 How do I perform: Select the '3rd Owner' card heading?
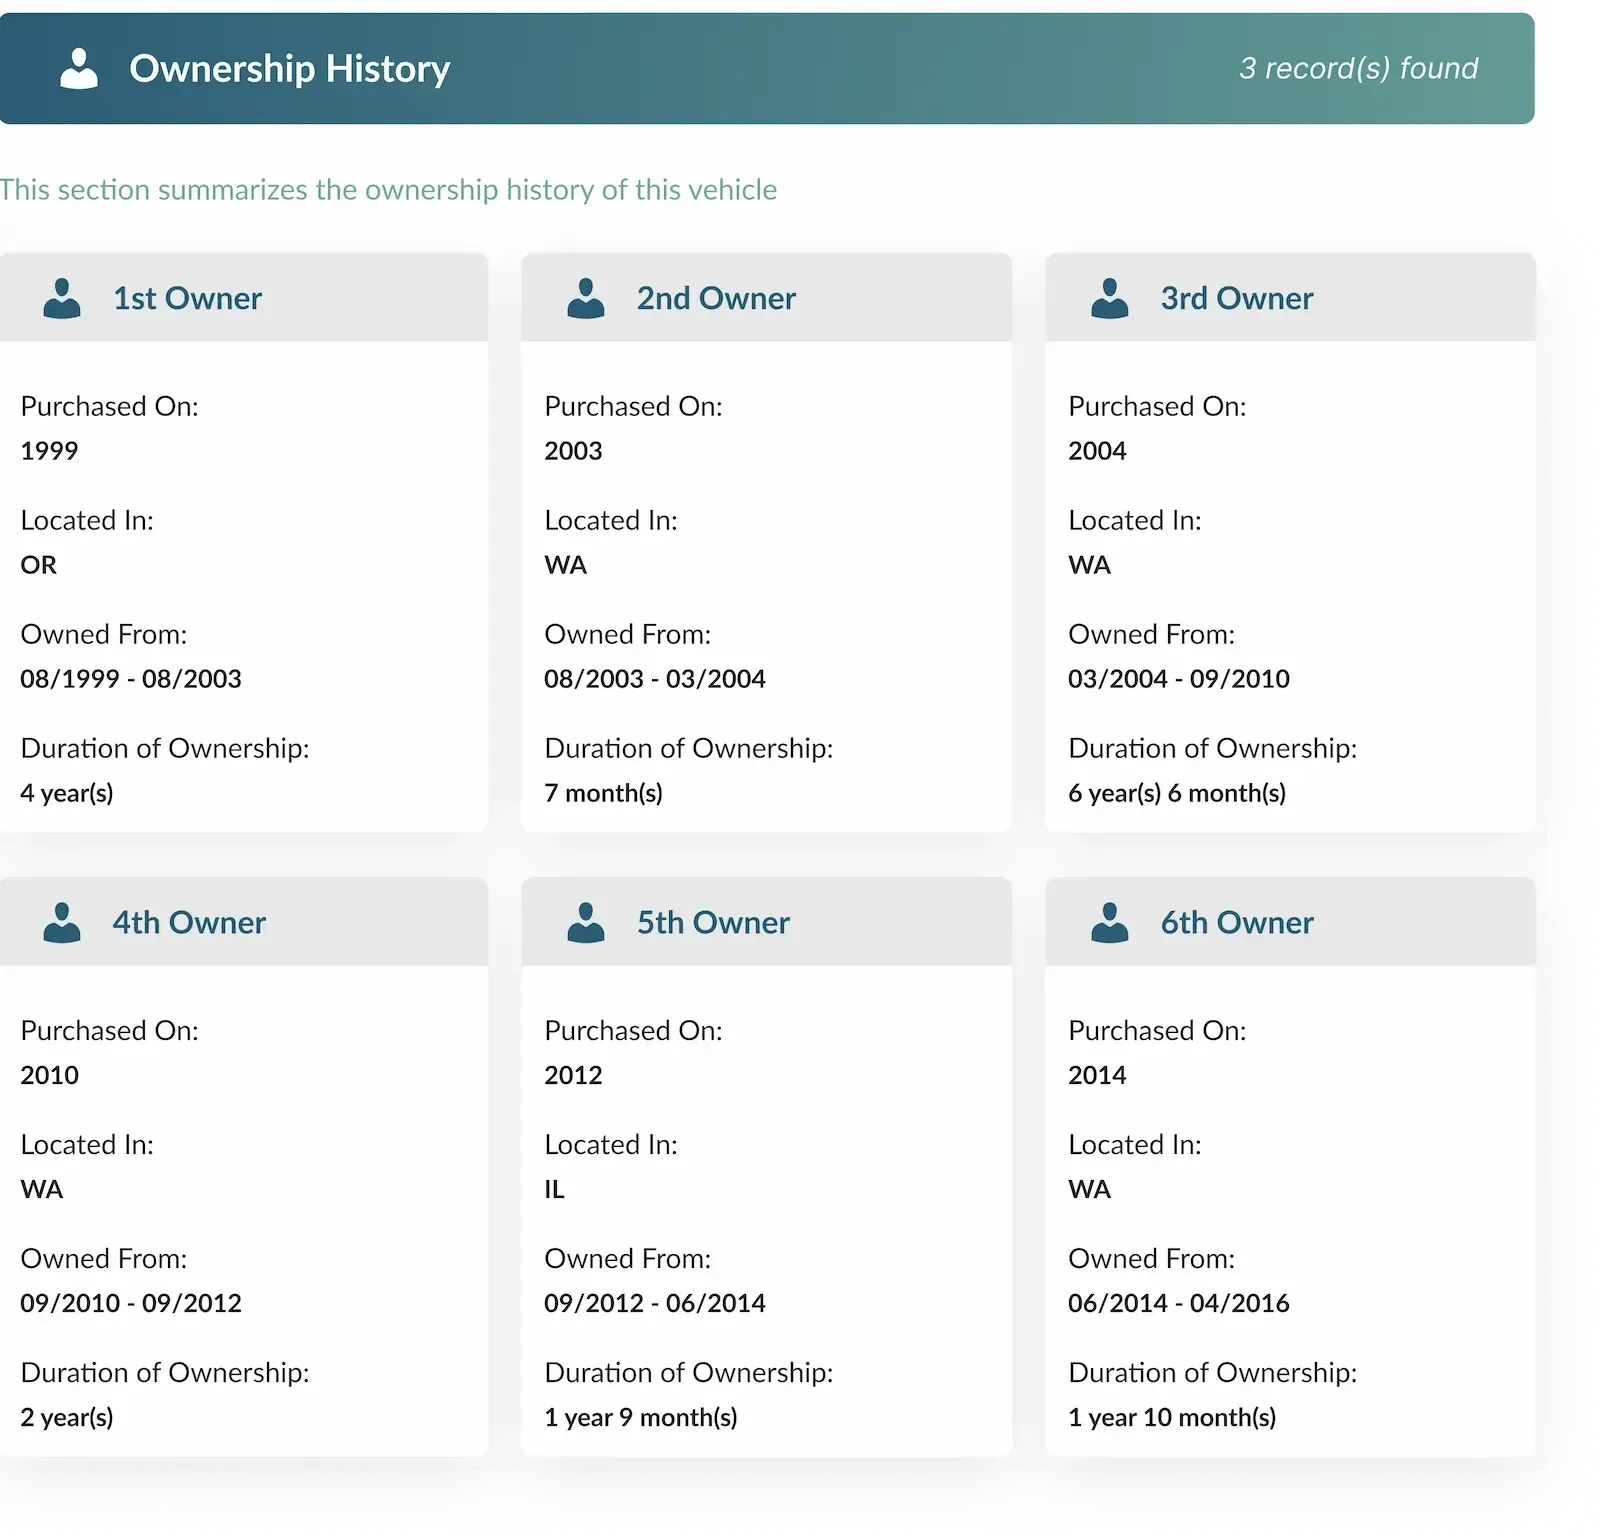pos(1237,298)
